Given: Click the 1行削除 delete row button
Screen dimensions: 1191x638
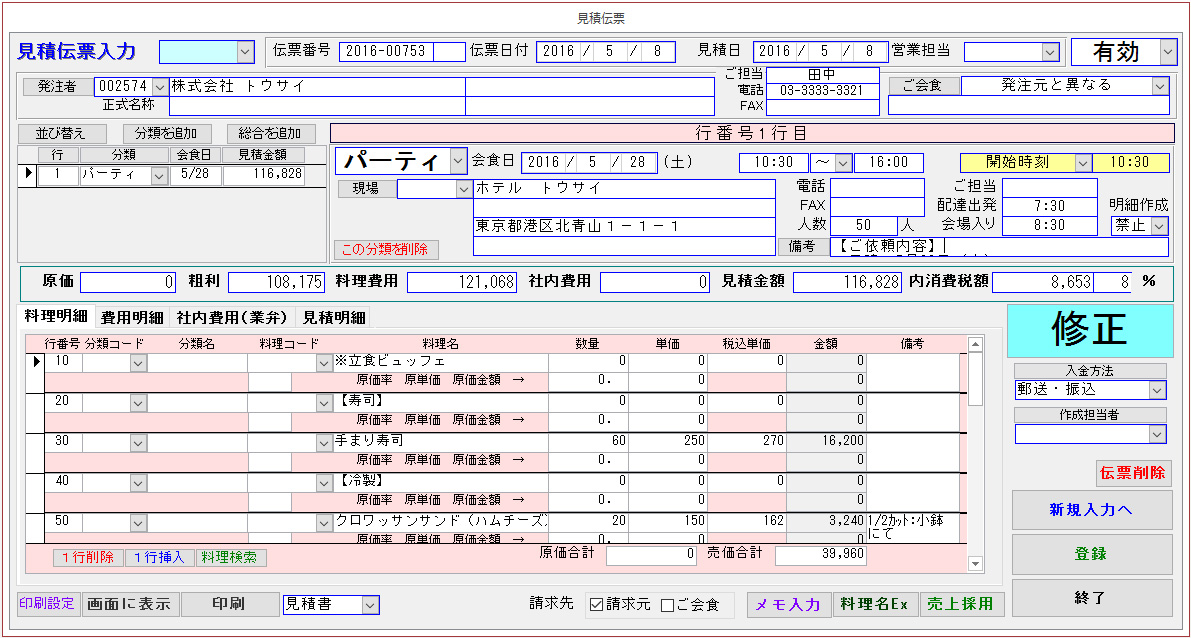Looking at the screenshot, I should (x=88, y=557).
